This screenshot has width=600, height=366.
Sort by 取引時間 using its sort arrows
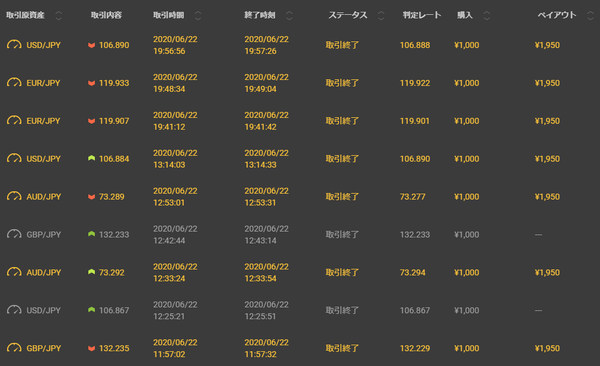(x=198, y=15)
